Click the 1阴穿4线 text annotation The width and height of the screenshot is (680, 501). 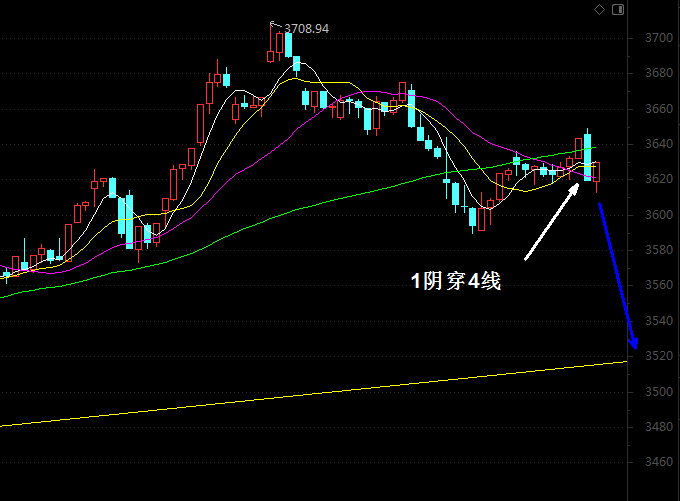456,281
